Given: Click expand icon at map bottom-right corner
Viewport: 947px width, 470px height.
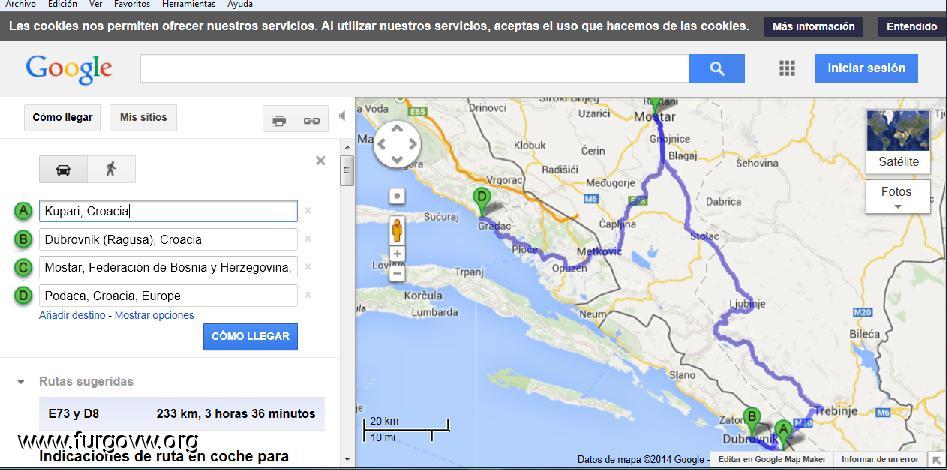Looking at the screenshot, I should [936, 460].
